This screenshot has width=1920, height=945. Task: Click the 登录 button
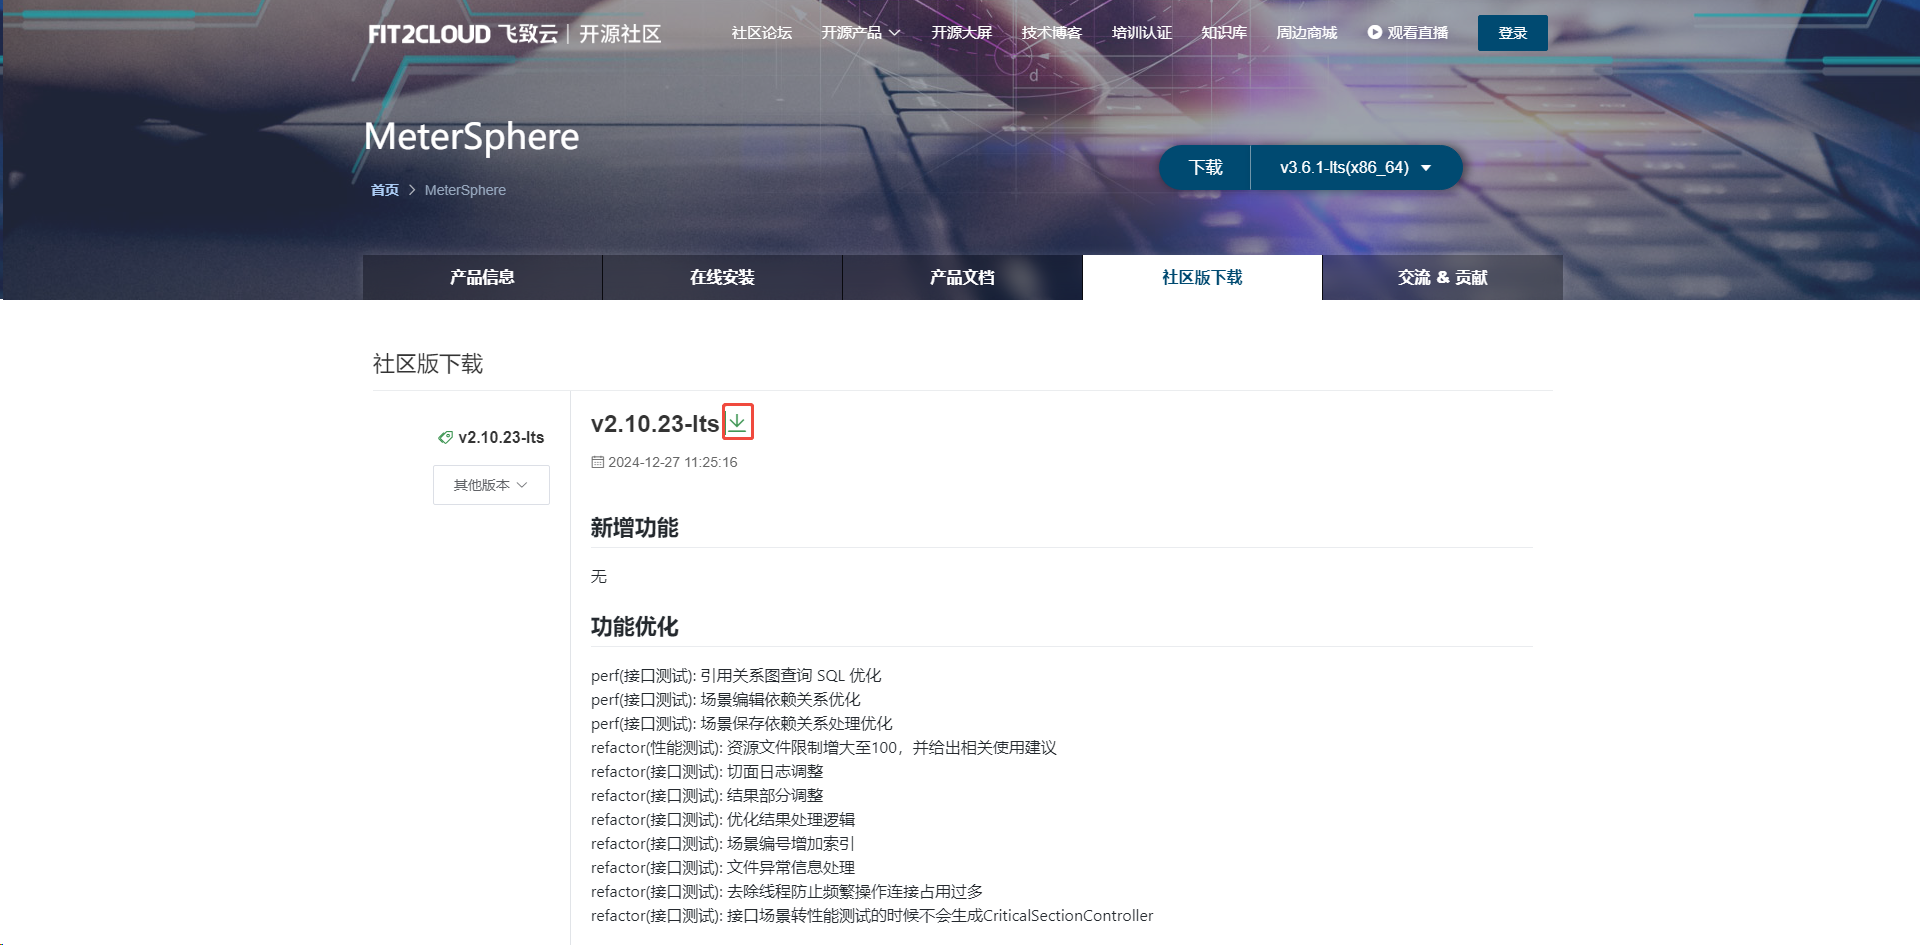pos(1513,33)
